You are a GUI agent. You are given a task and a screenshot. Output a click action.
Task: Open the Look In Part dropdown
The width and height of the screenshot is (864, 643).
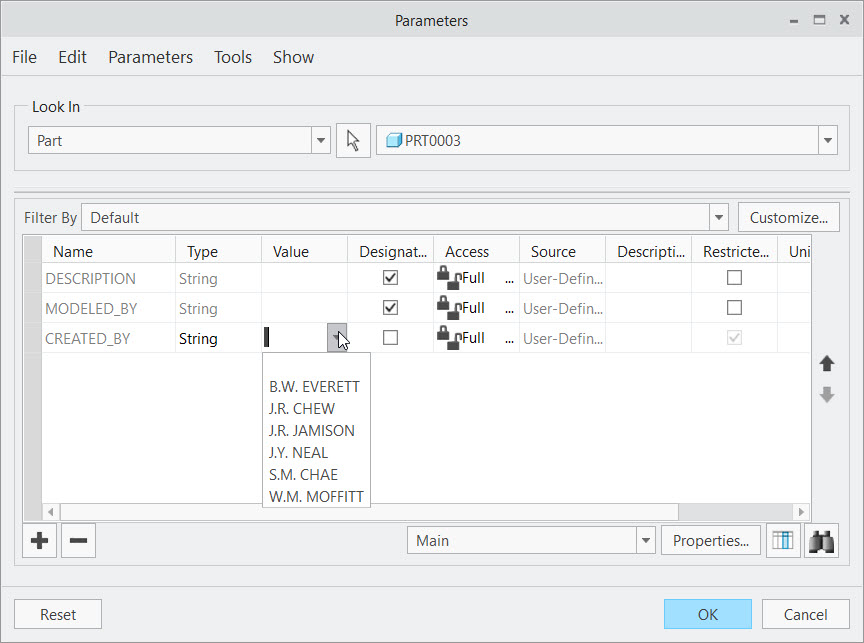(320, 140)
